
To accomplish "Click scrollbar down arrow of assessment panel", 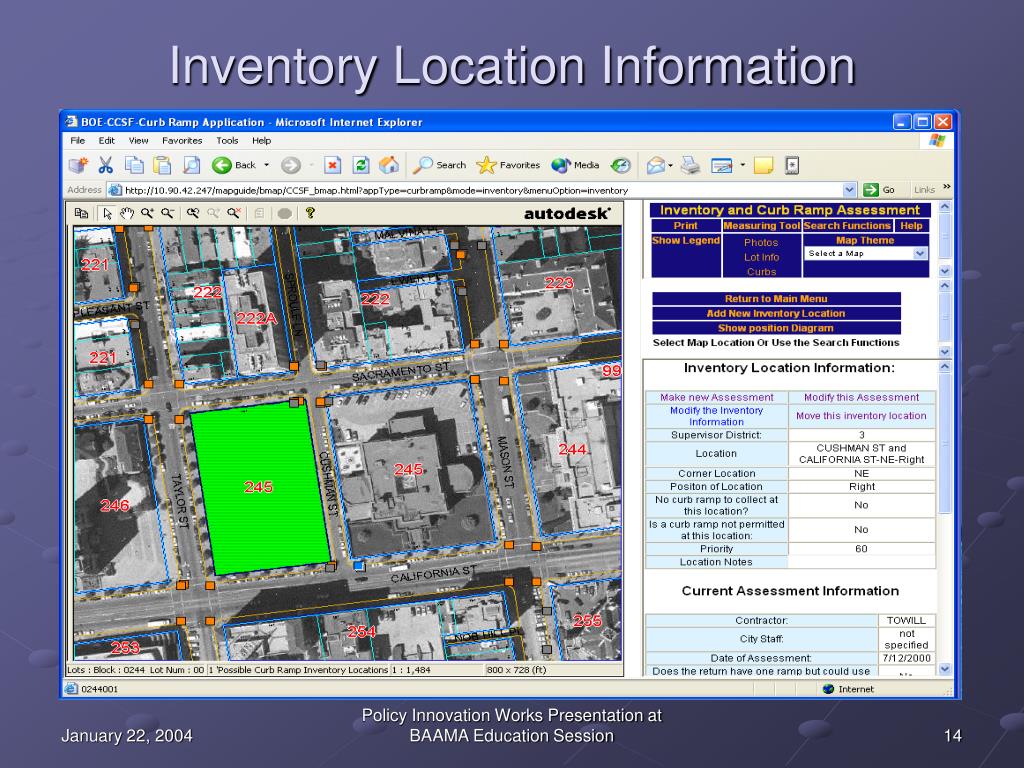I will click(x=944, y=669).
